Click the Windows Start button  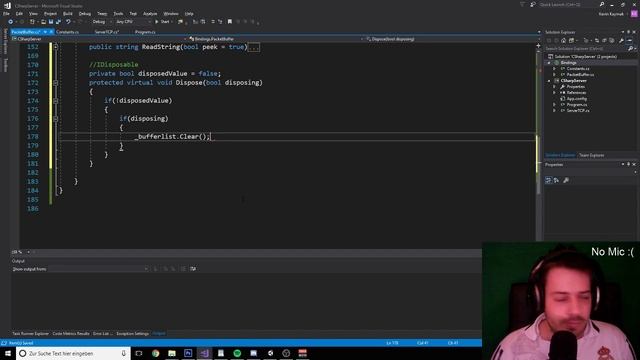point(7,353)
